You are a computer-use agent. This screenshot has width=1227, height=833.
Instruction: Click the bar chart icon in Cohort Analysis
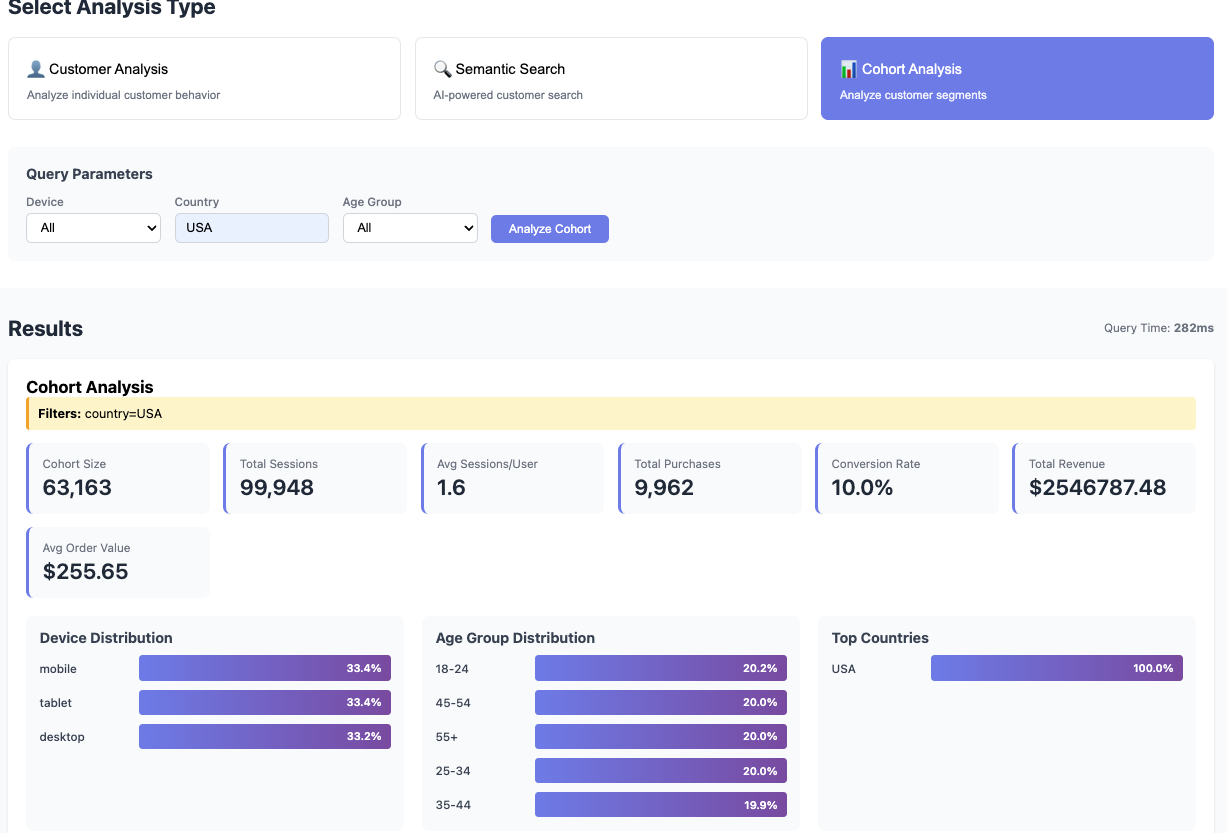click(848, 69)
